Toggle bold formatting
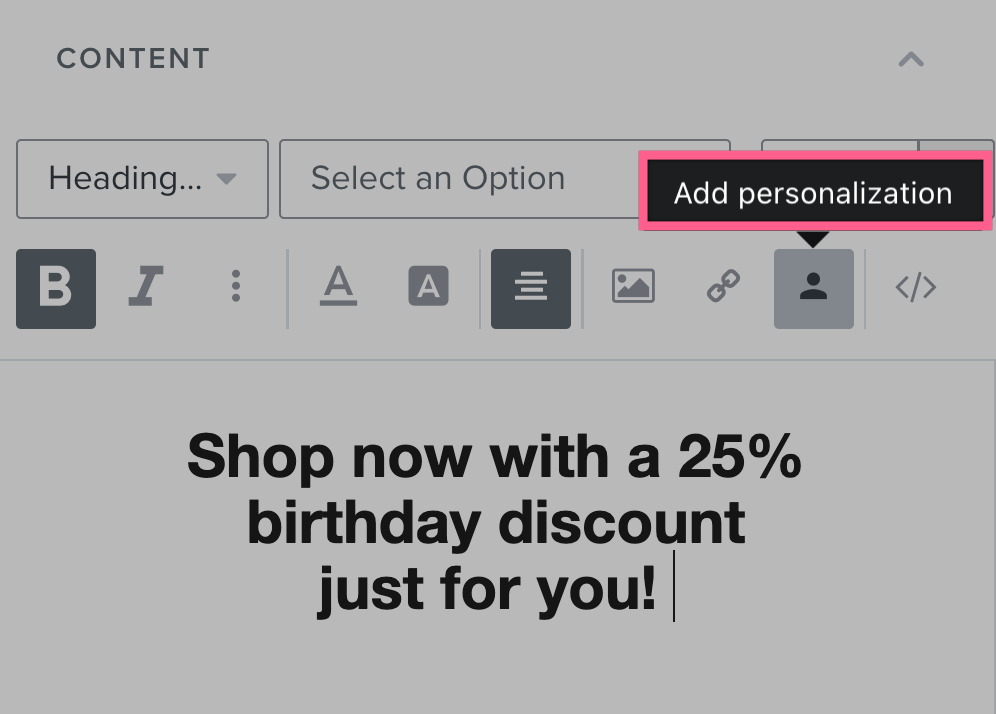Viewport: 996px width, 714px height. coord(56,289)
